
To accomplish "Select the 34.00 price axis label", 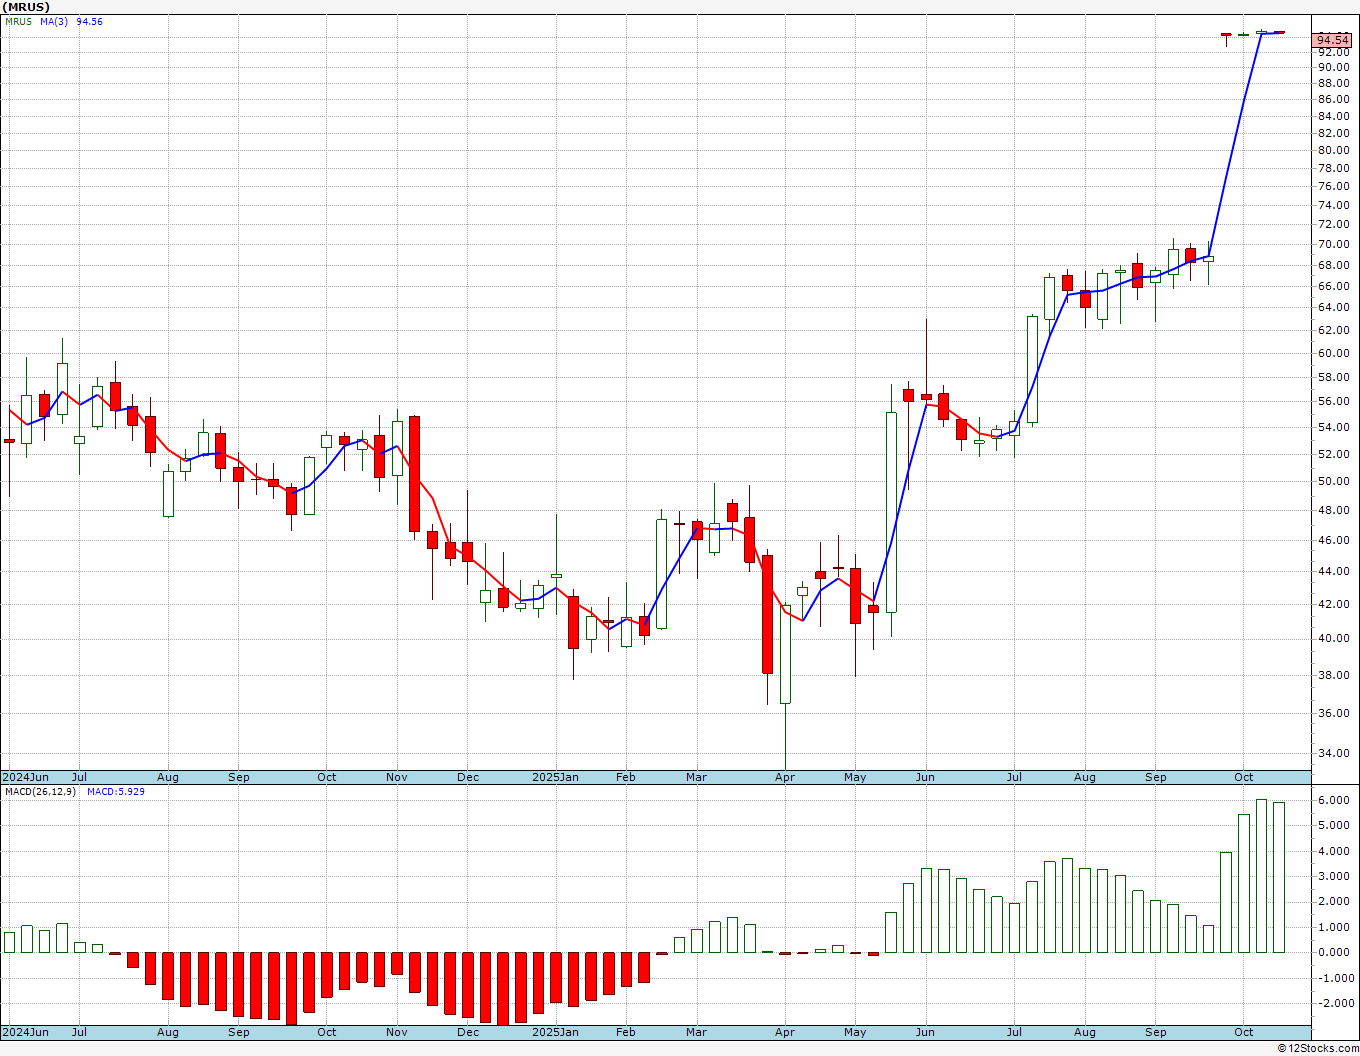I will (1333, 754).
